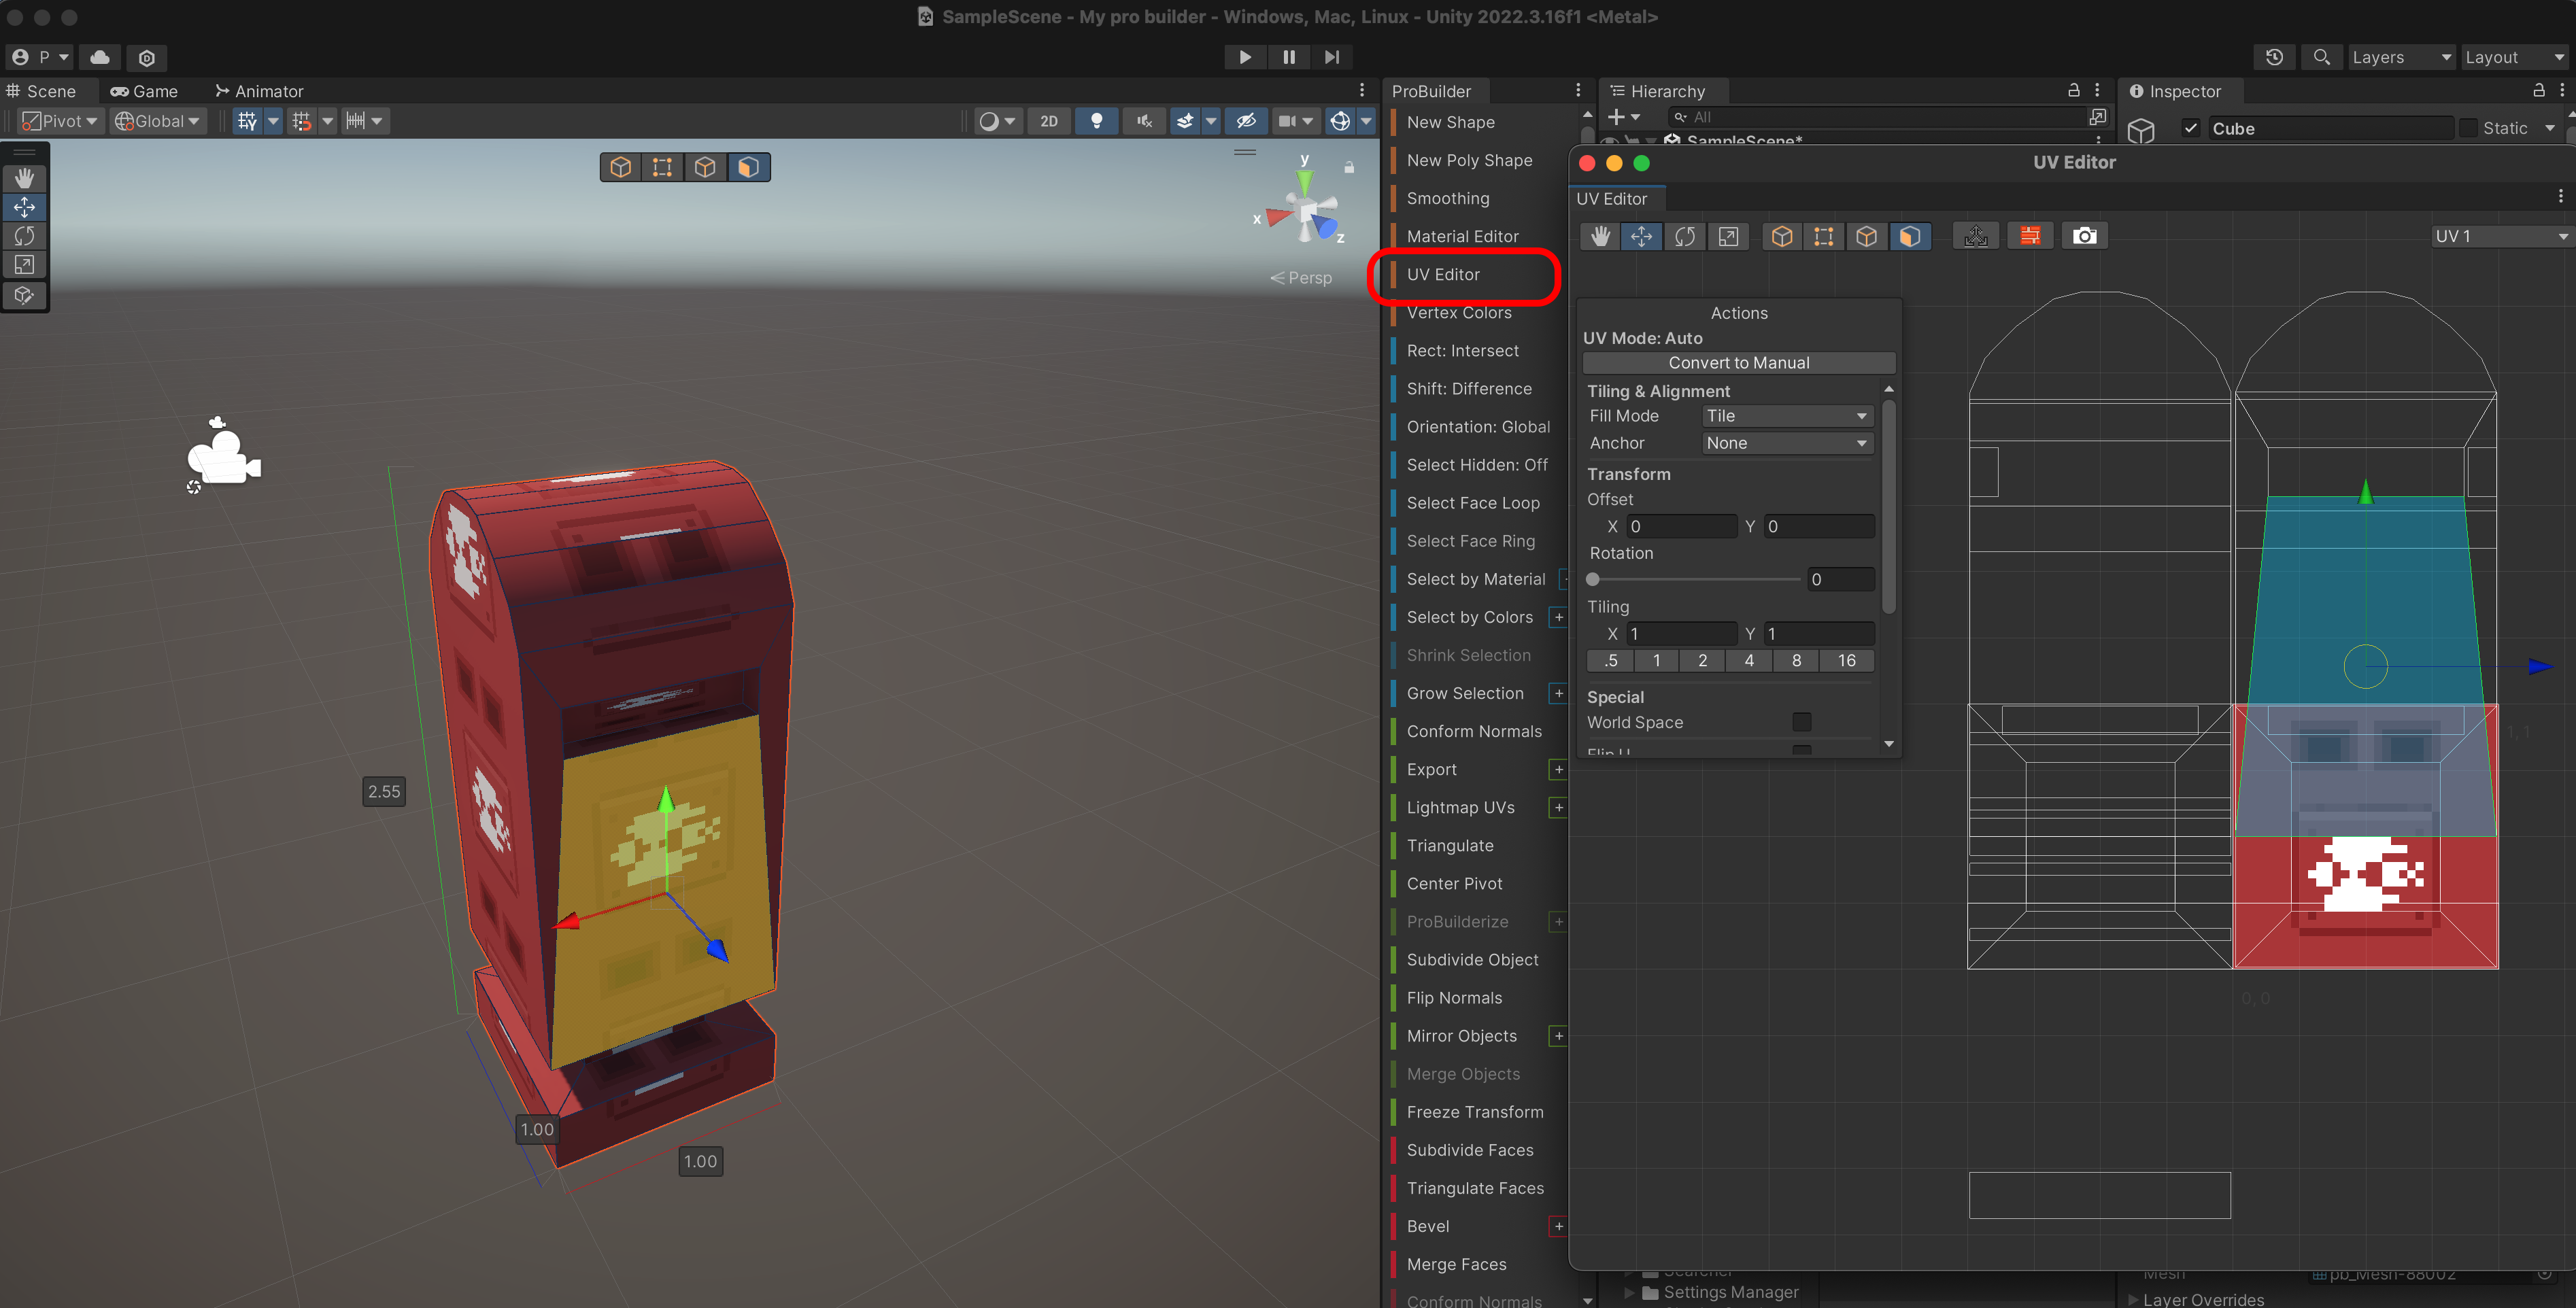This screenshot has height=1308, width=2576.
Task: Toggle scene lighting lightbulb icon
Action: point(1097,121)
